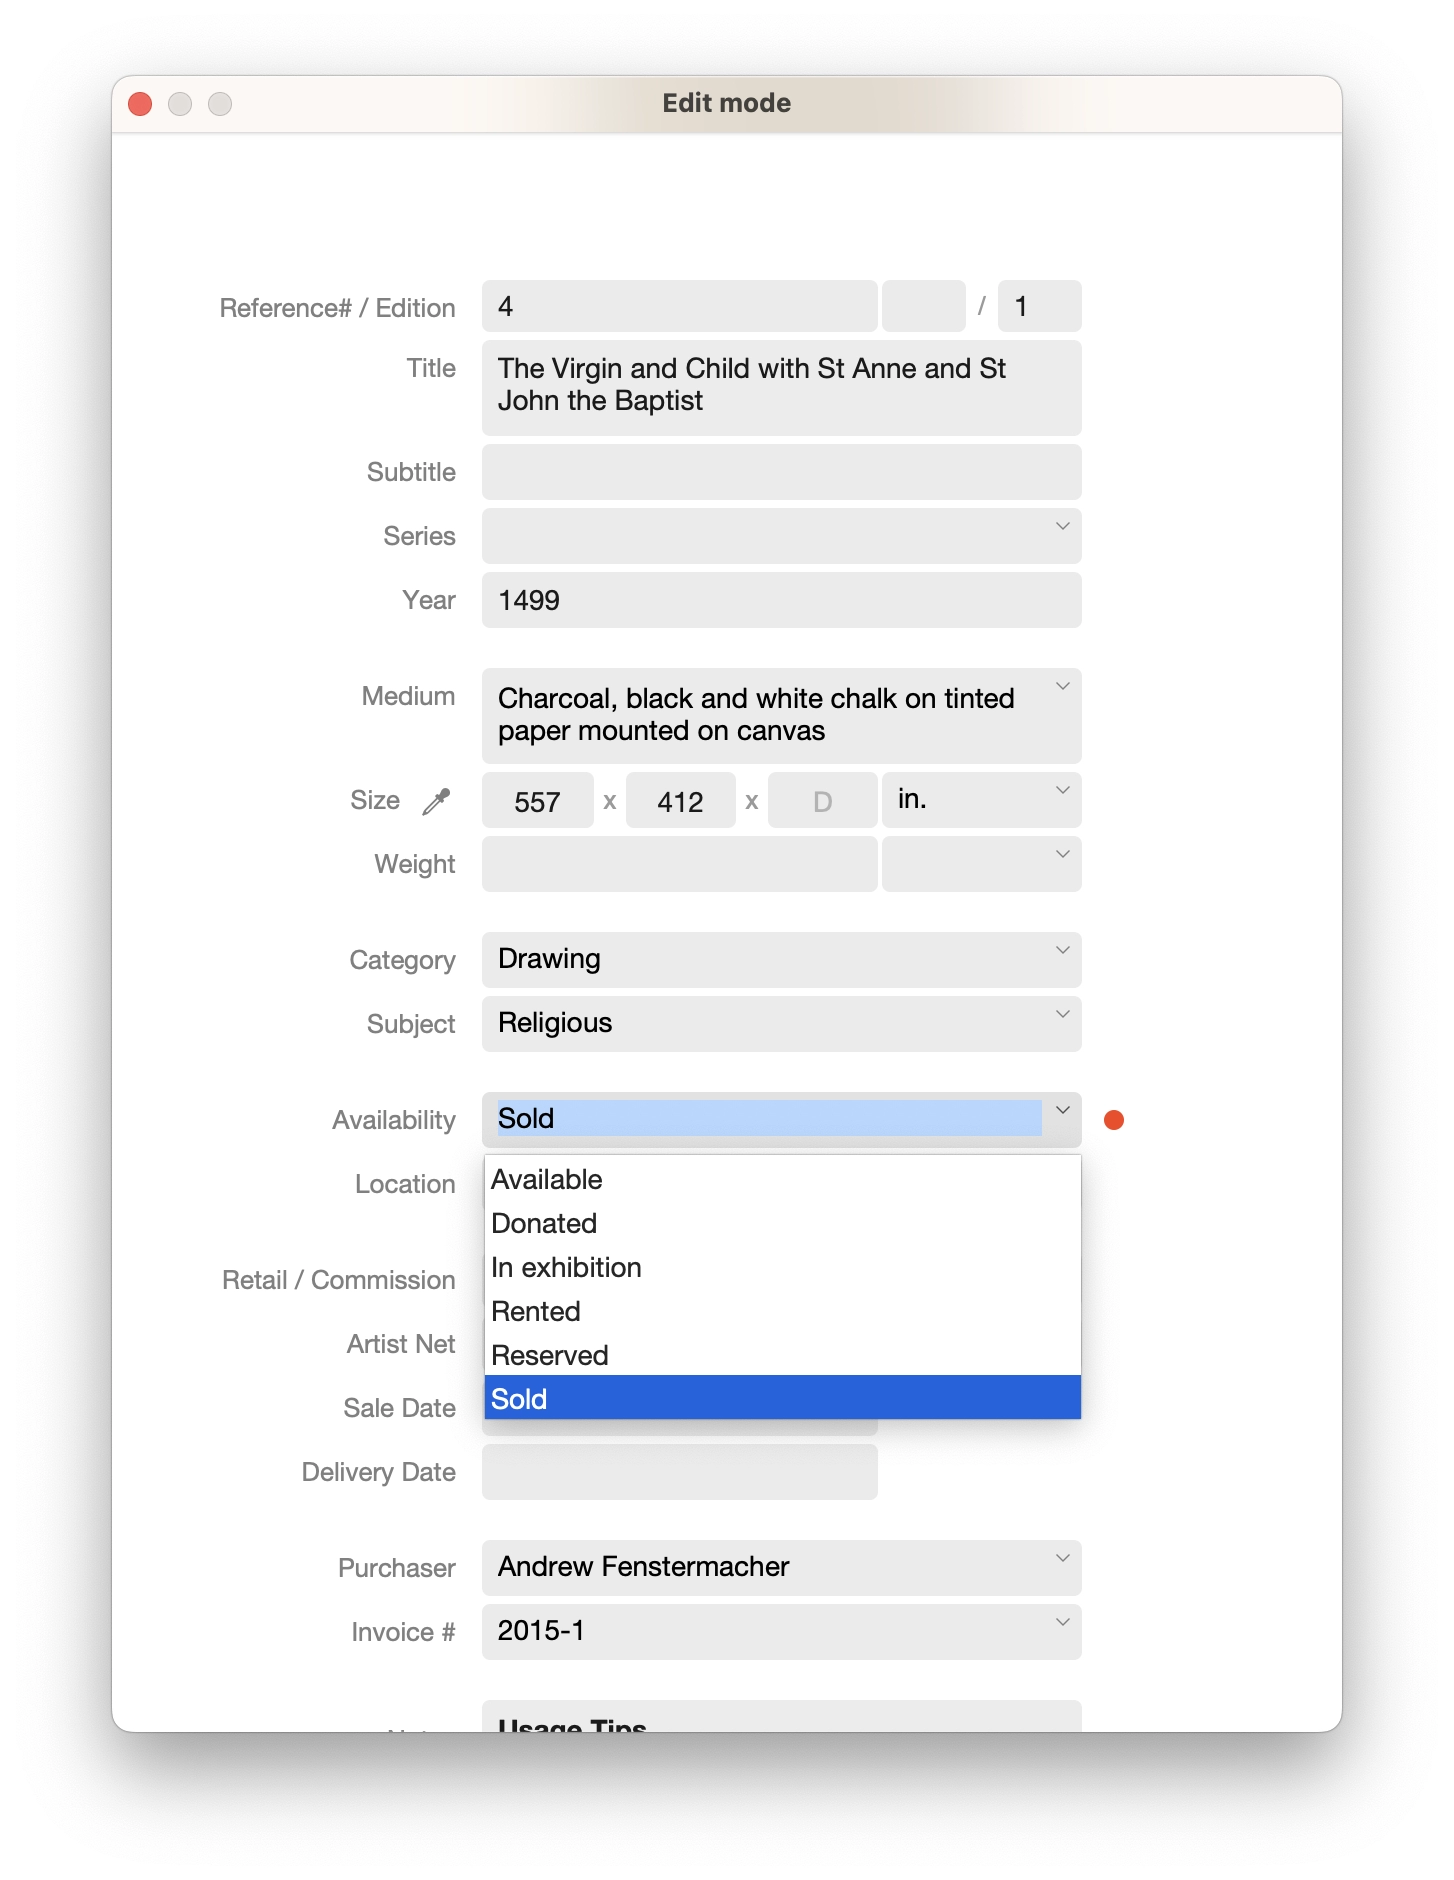Zoom the Edit mode window
The image size is (1454, 1880).
[220, 104]
